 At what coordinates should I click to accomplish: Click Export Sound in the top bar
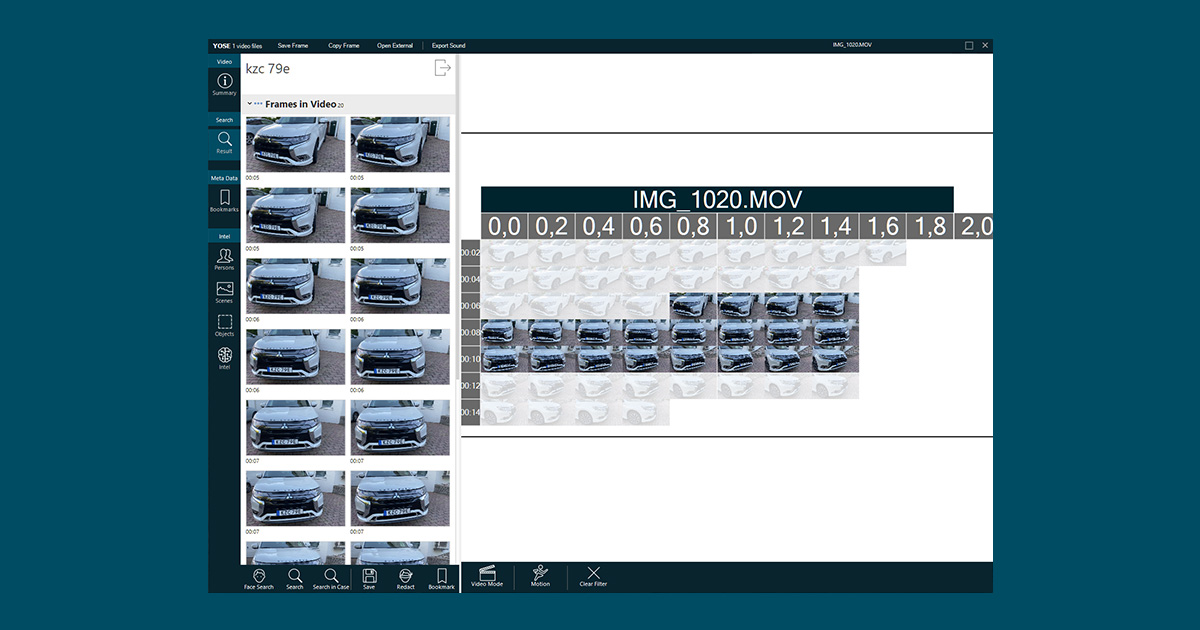point(448,46)
